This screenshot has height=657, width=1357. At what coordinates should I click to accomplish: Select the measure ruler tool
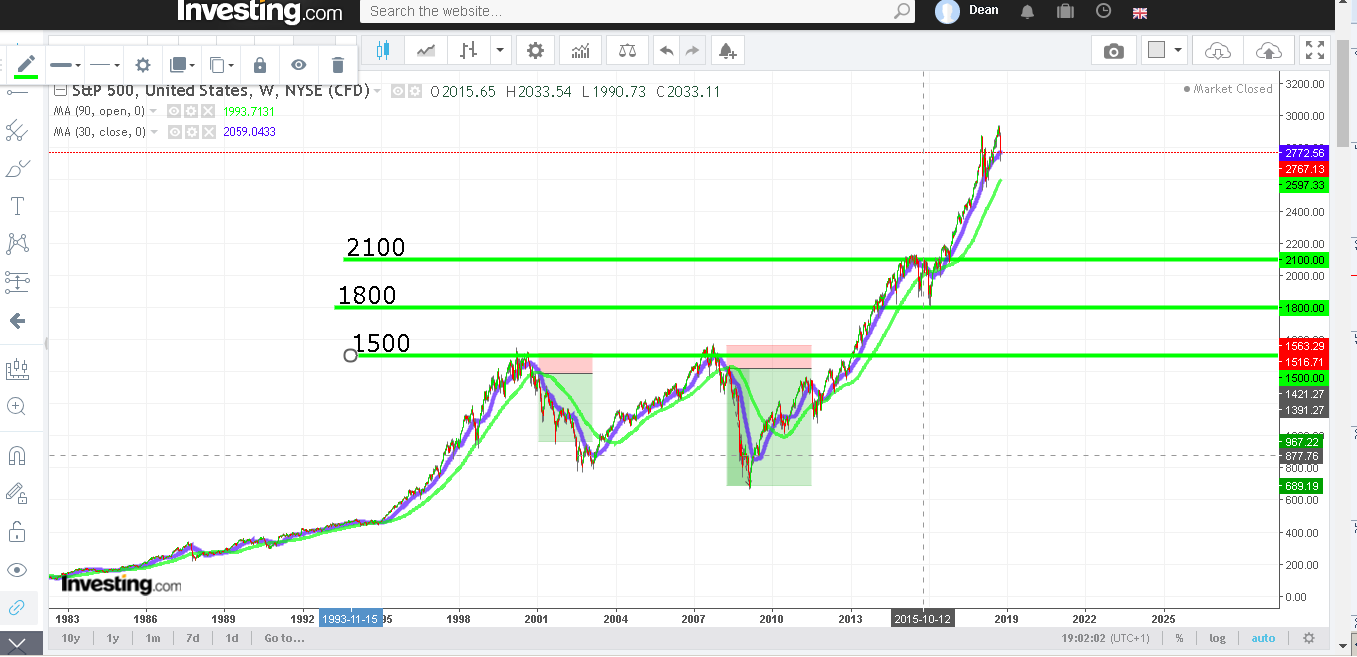[17, 369]
